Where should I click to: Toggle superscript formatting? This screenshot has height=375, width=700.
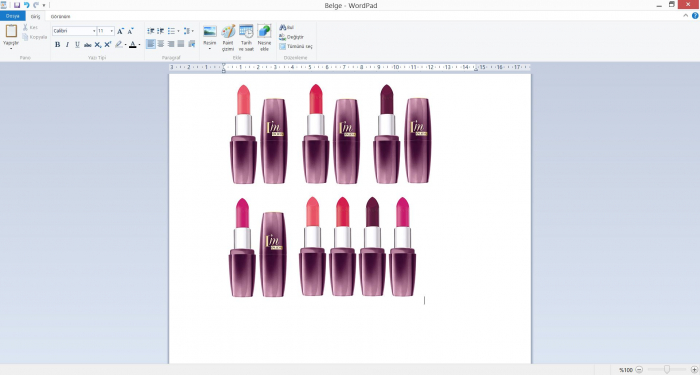pyautogui.click(x=108, y=45)
